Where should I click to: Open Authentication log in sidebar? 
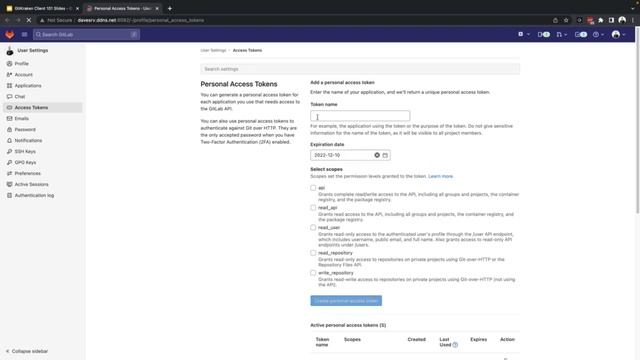point(34,196)
